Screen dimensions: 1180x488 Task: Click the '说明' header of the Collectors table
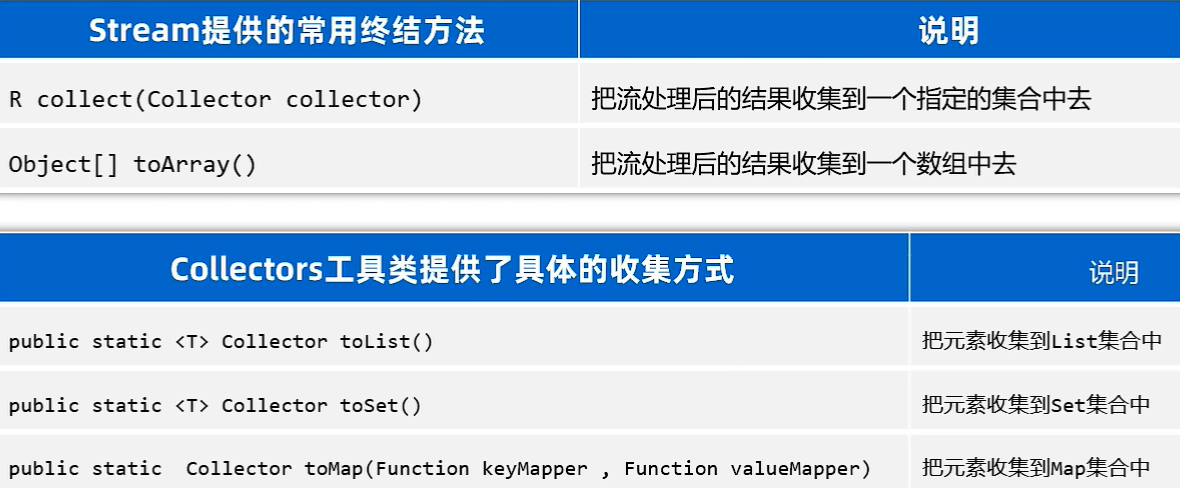(x=1113, y=272)
